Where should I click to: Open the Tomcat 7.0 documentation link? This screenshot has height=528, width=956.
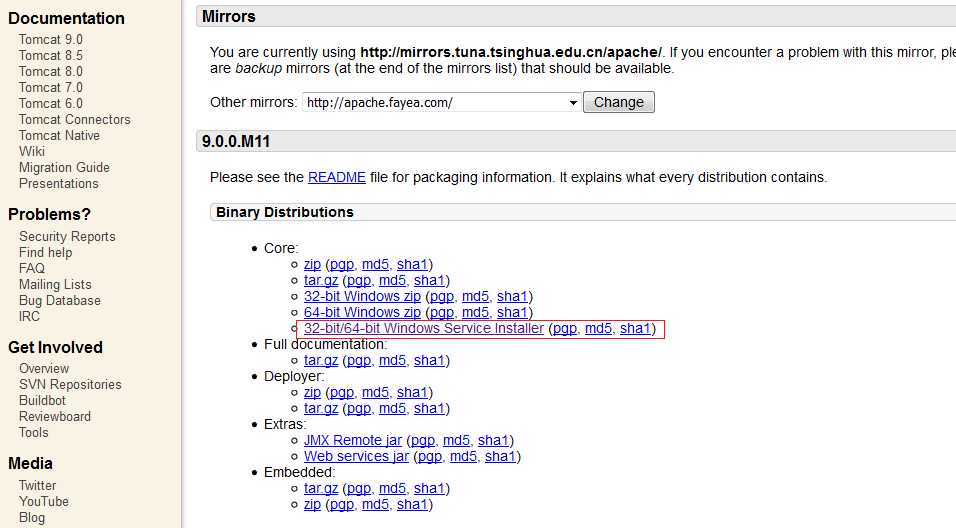pyautogui.click(x=51, y=87)
